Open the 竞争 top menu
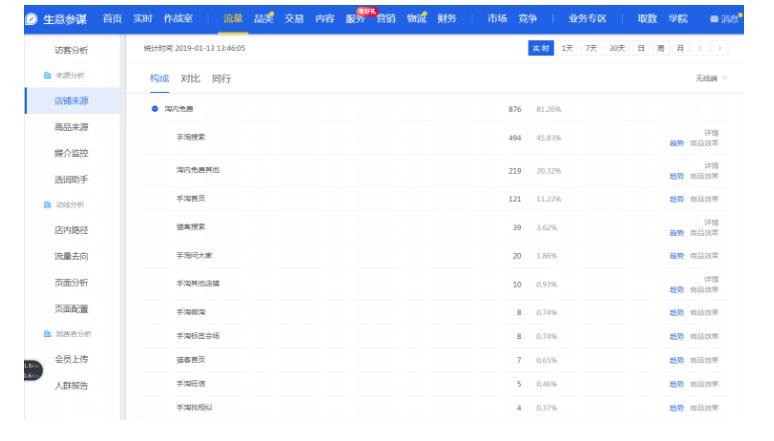Screen dimensions: 774x441 pos(527,18)
